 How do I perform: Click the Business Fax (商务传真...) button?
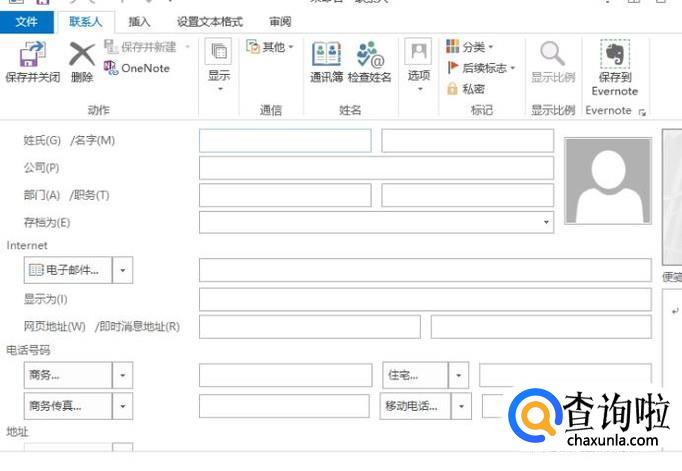pyautogui.click(x=68, y=406)
